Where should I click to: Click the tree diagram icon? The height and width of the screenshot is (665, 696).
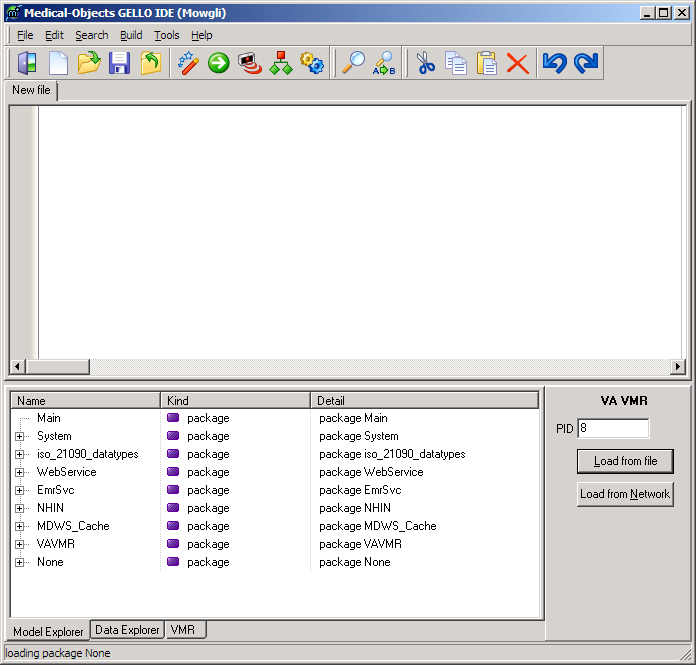[x=281, y=63]
